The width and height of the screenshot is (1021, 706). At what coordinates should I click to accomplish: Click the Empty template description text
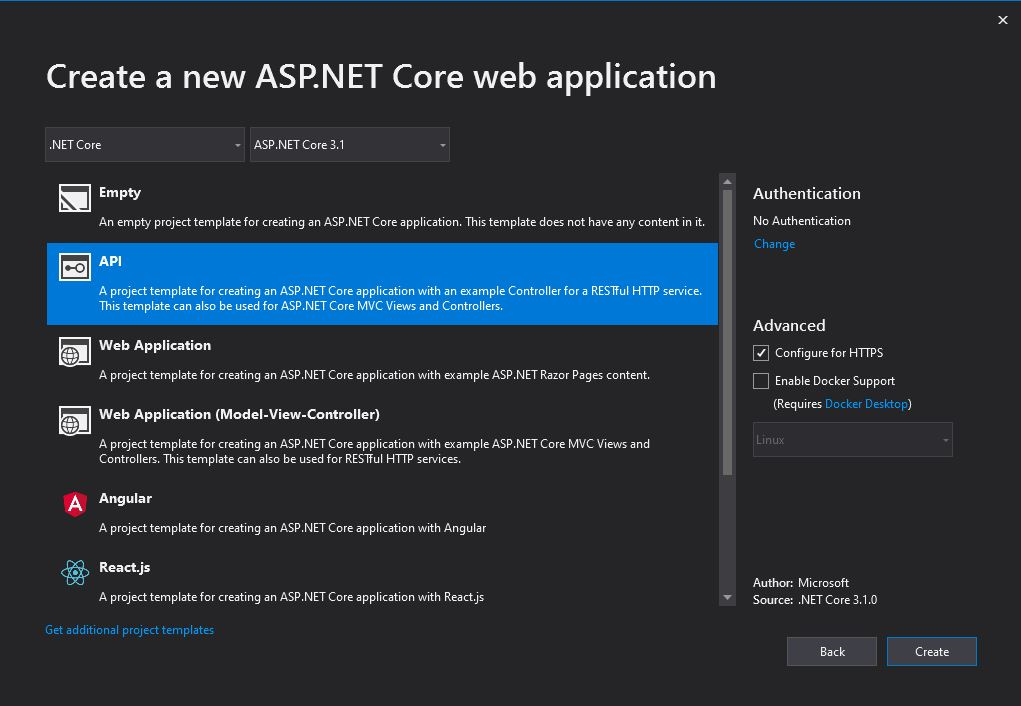(x=402, y=222)
